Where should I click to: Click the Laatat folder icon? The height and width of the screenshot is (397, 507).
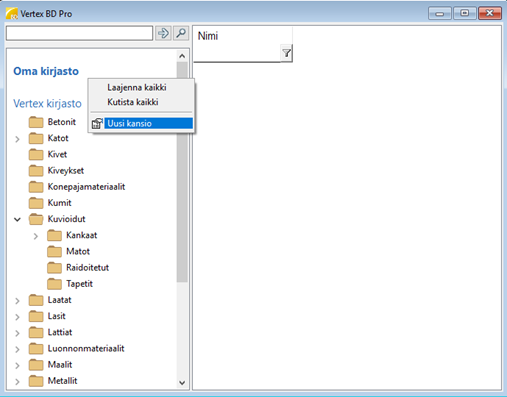pyautogui.click(x=36, y=300)
